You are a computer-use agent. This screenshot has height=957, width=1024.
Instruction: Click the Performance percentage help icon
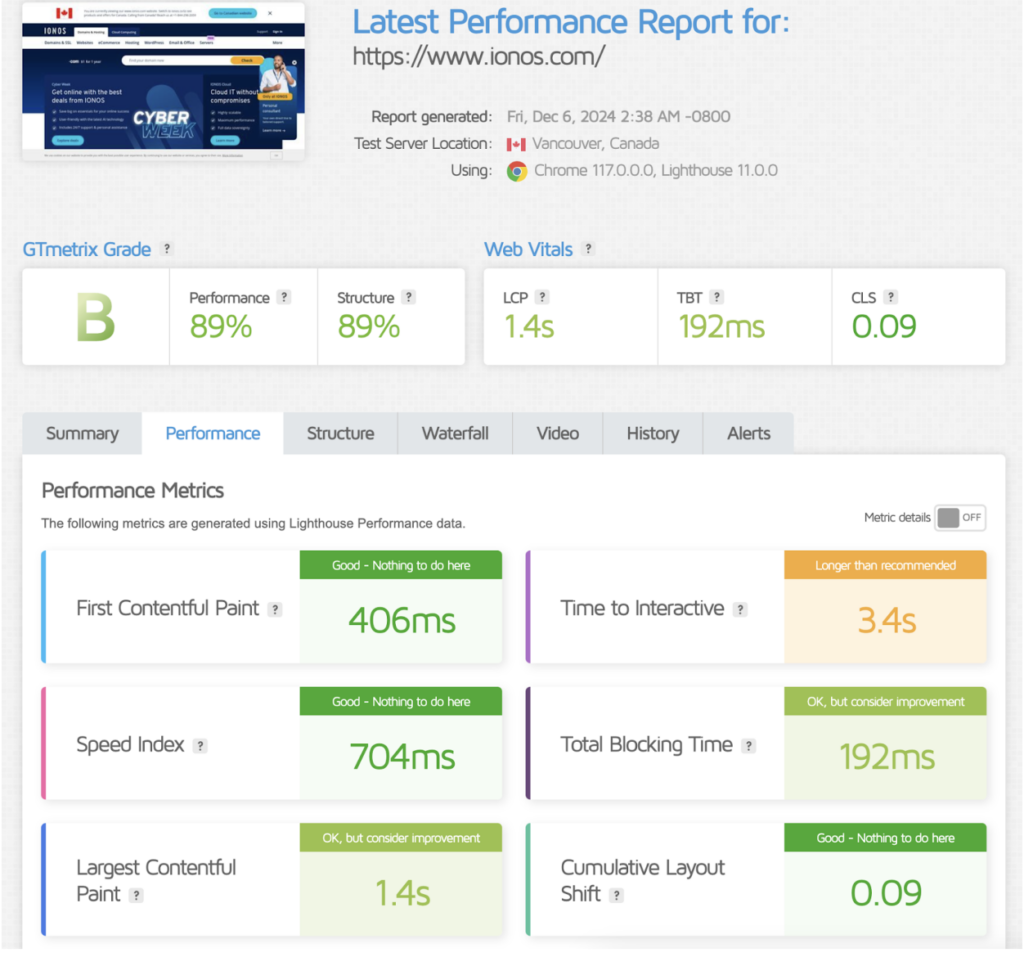click(x=284, y=296)
